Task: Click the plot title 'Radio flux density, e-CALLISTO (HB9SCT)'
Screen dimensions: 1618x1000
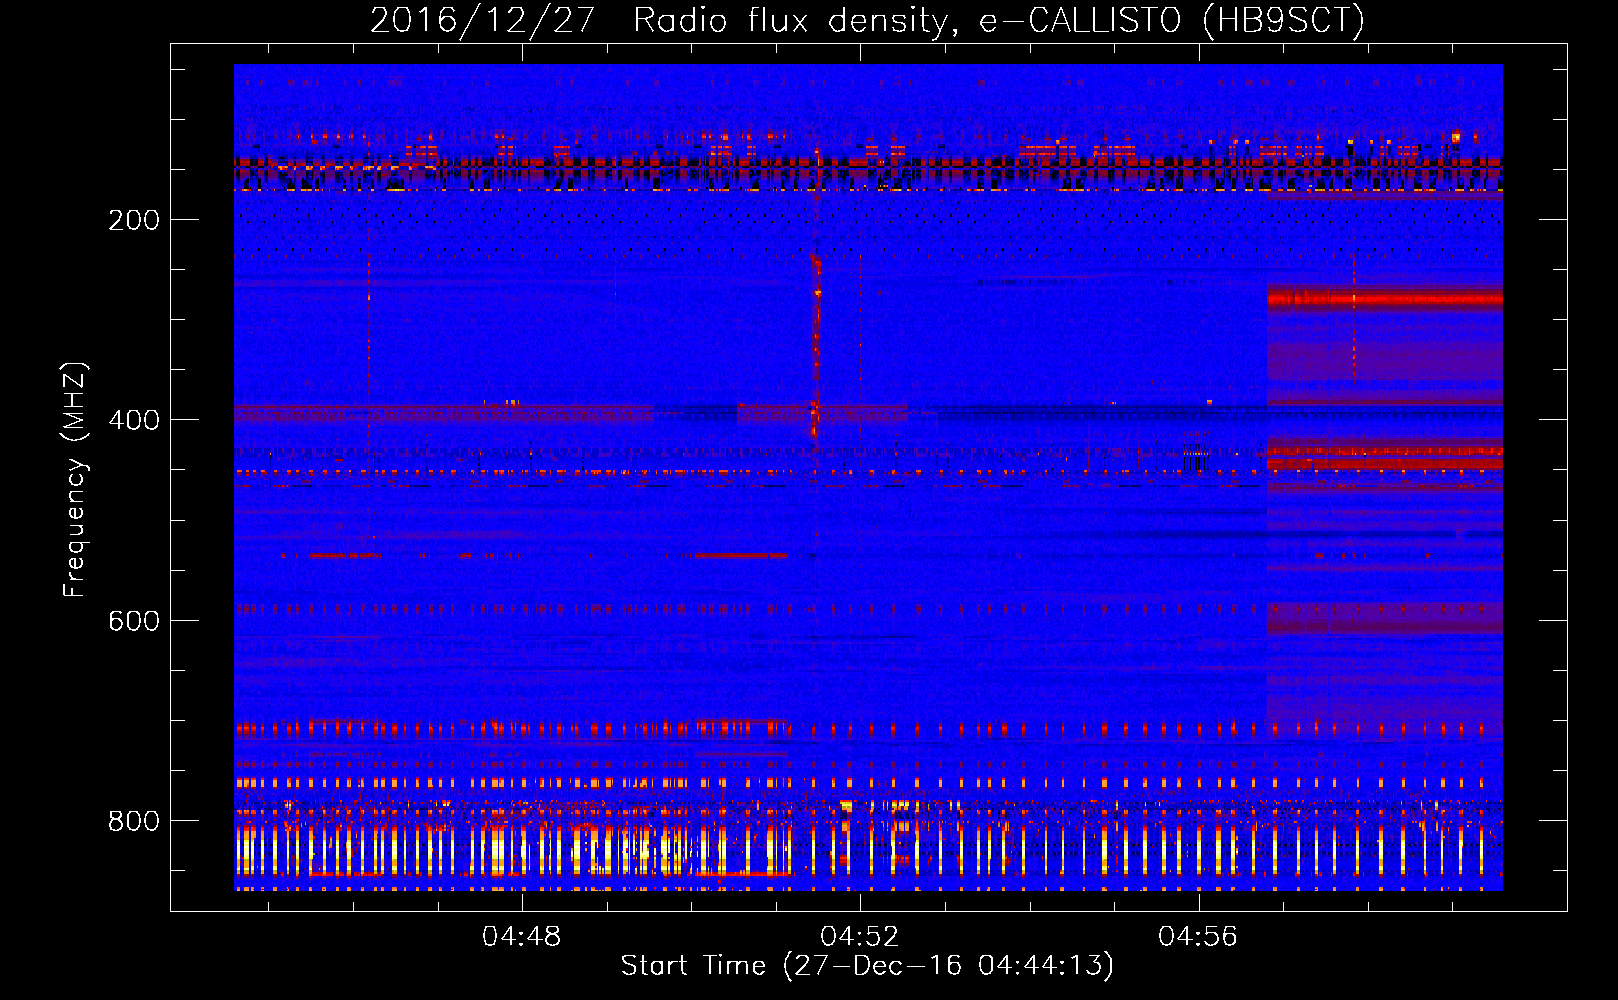Action: point(999,20)
